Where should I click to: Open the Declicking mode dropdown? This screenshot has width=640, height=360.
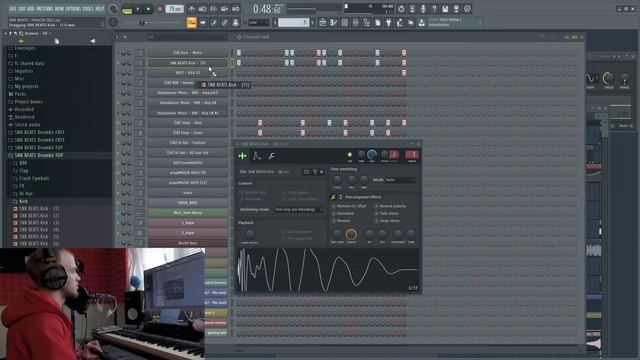tap(298, 209)
